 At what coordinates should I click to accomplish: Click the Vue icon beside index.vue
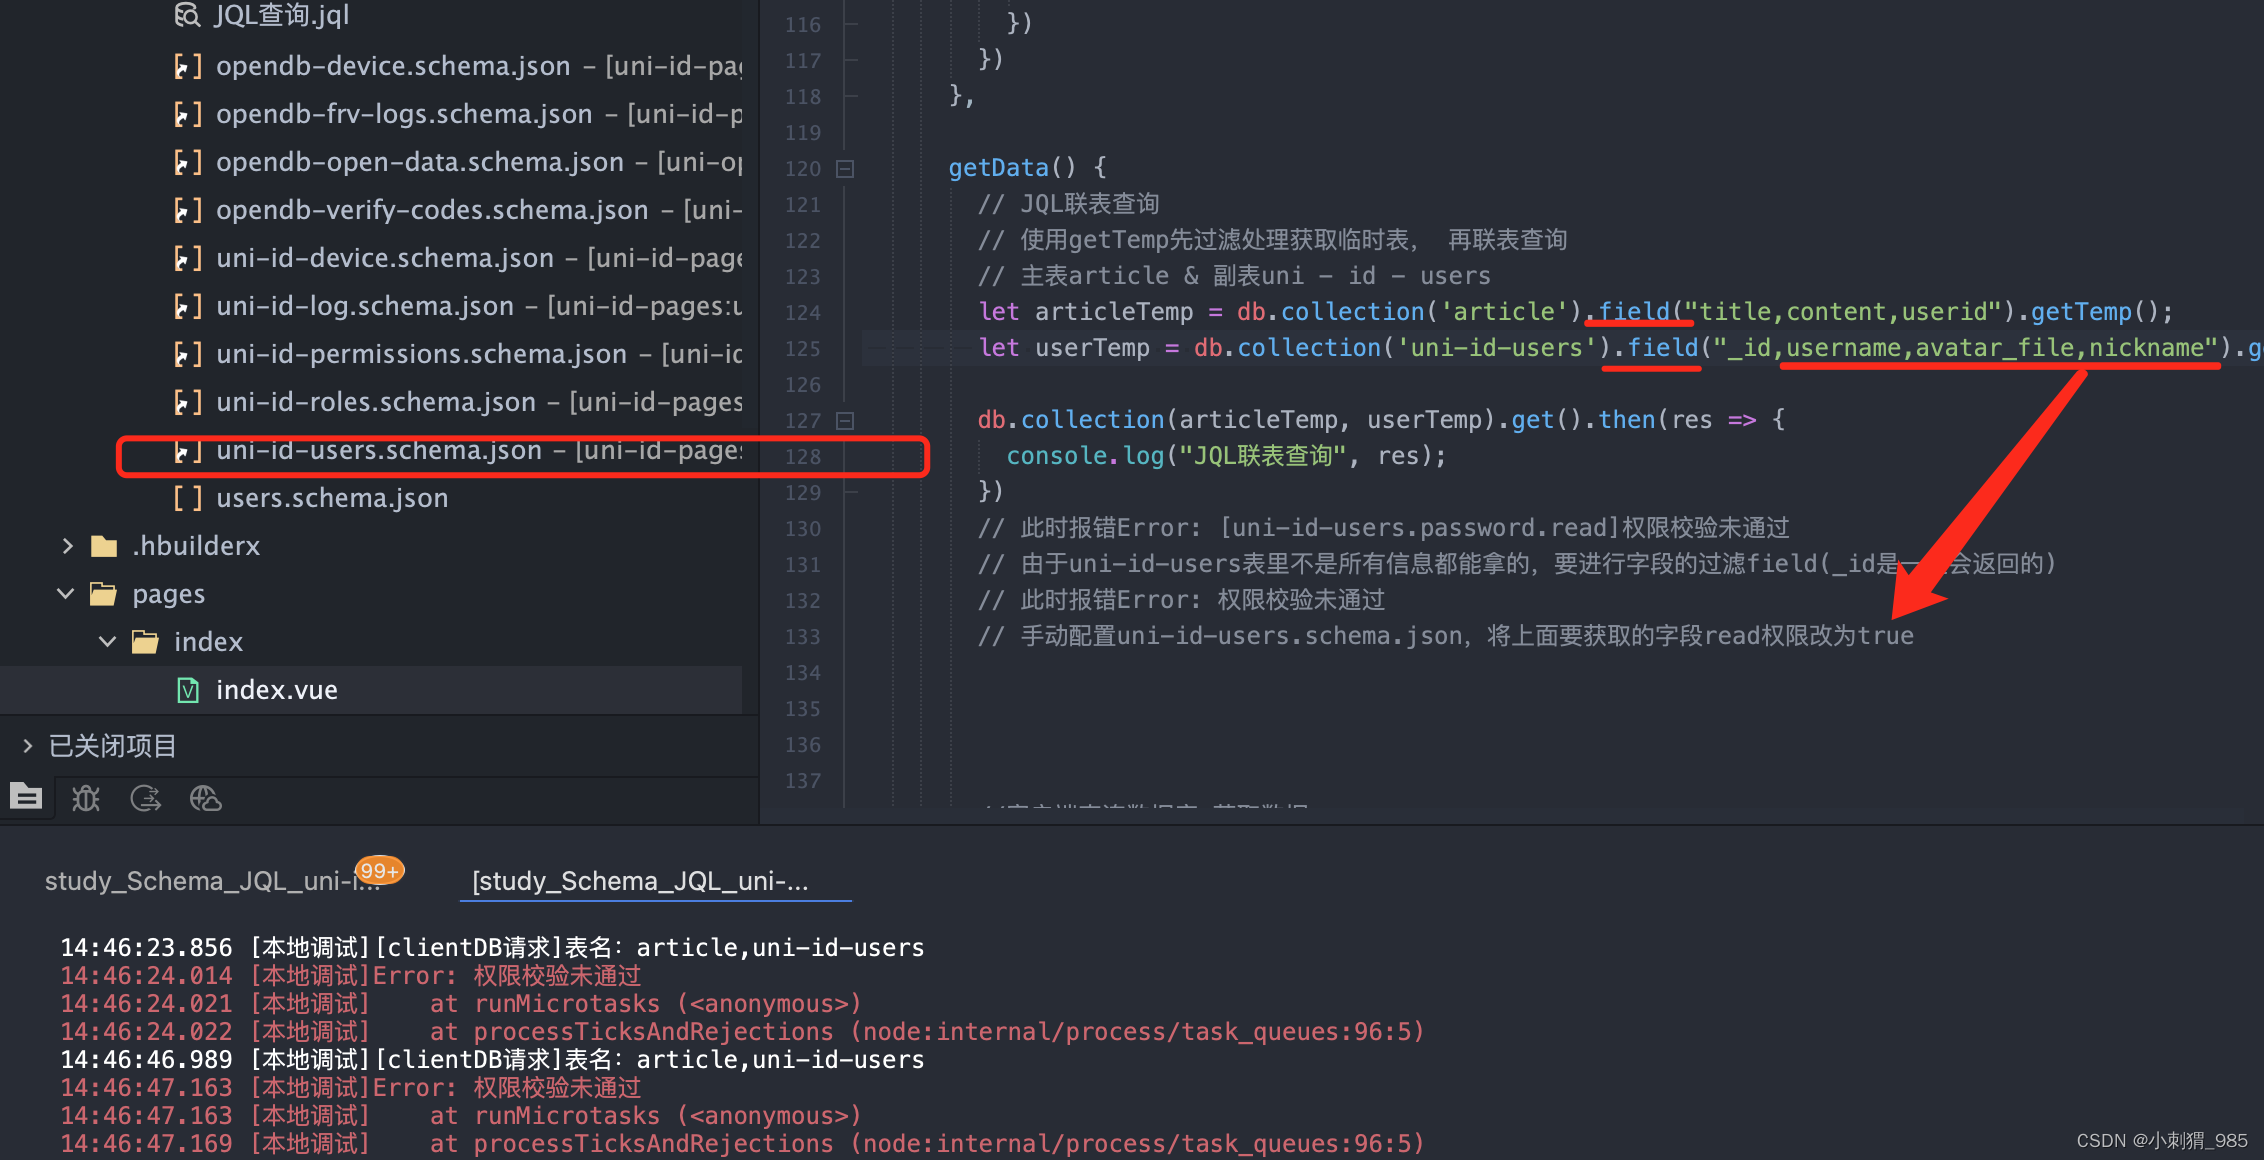point(188,690)
